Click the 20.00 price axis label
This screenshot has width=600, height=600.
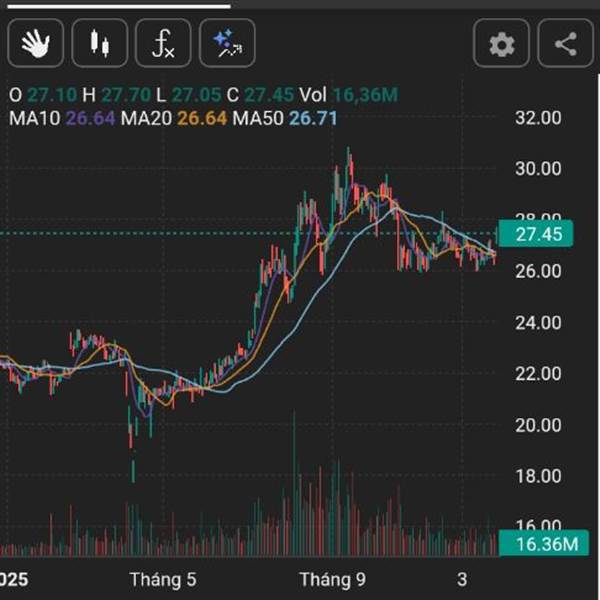click(x=538, y=425)
